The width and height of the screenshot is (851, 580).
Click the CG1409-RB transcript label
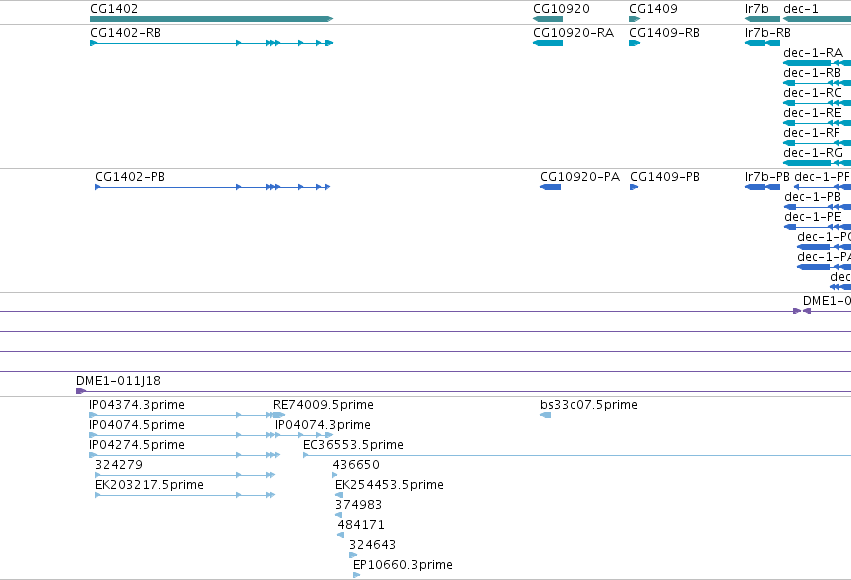pyautogui.click(x=664, y=33)
